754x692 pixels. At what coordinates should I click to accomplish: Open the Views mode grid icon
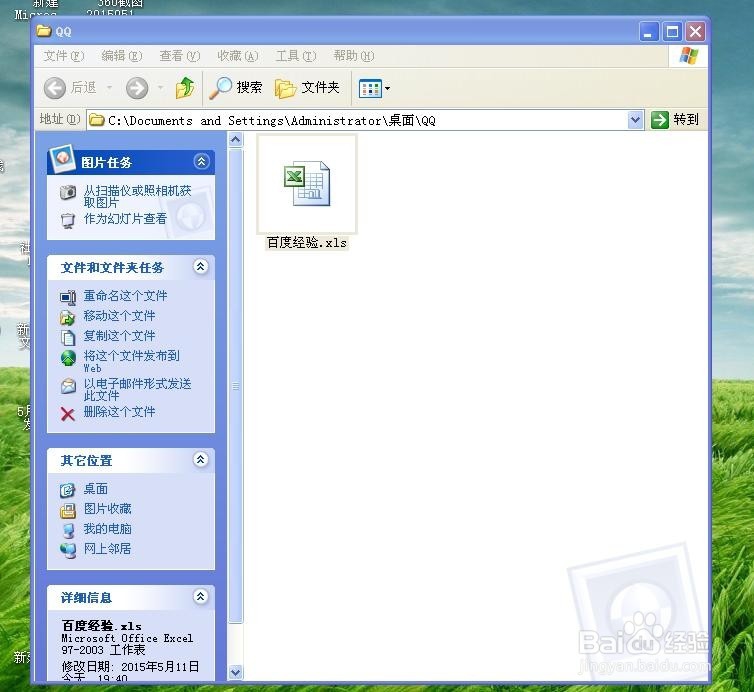(x=370, y=88)
